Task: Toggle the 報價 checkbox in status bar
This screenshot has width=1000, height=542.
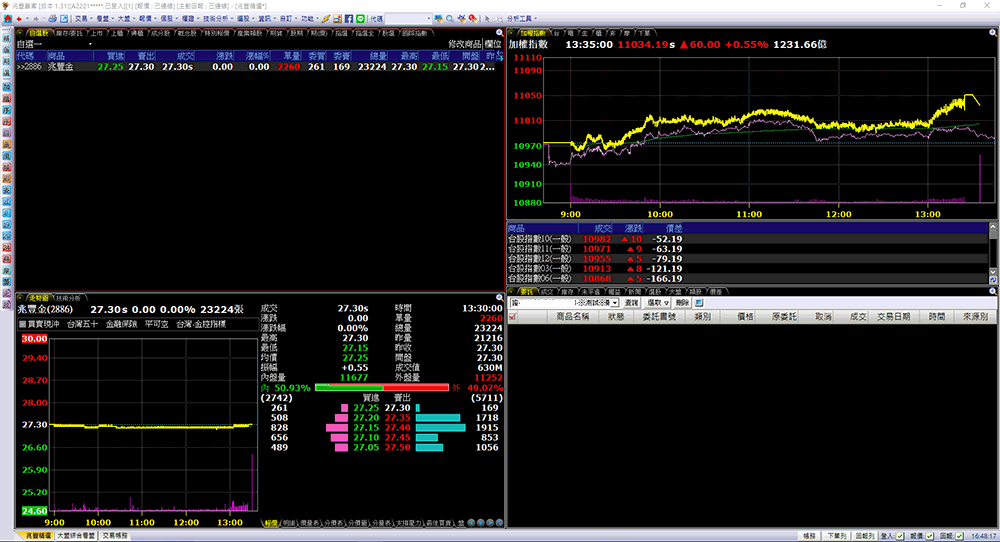Action: pos(929,536)
